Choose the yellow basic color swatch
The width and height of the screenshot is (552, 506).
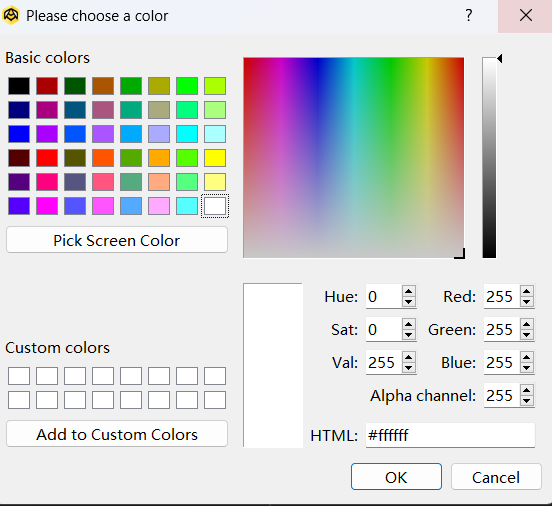215,158
